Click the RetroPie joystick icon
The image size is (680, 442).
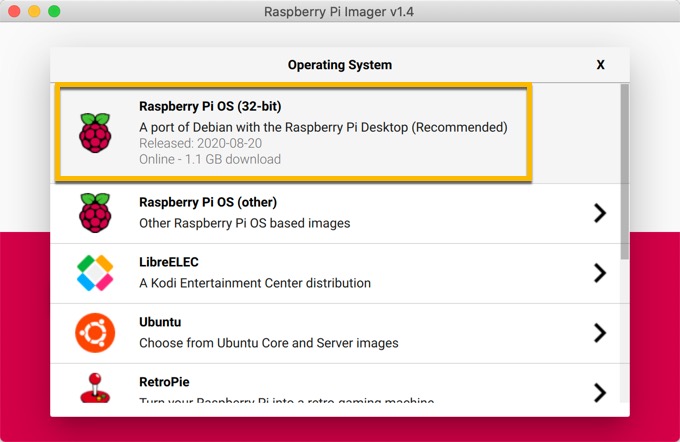[95, 387]
